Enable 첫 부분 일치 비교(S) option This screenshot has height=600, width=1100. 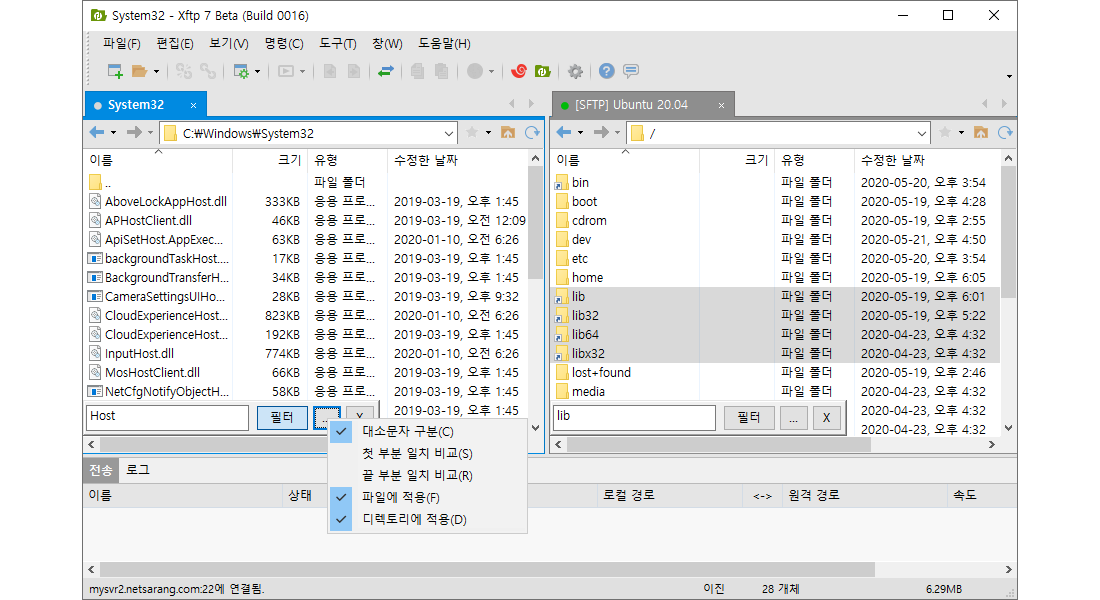(x=427, y=453)
